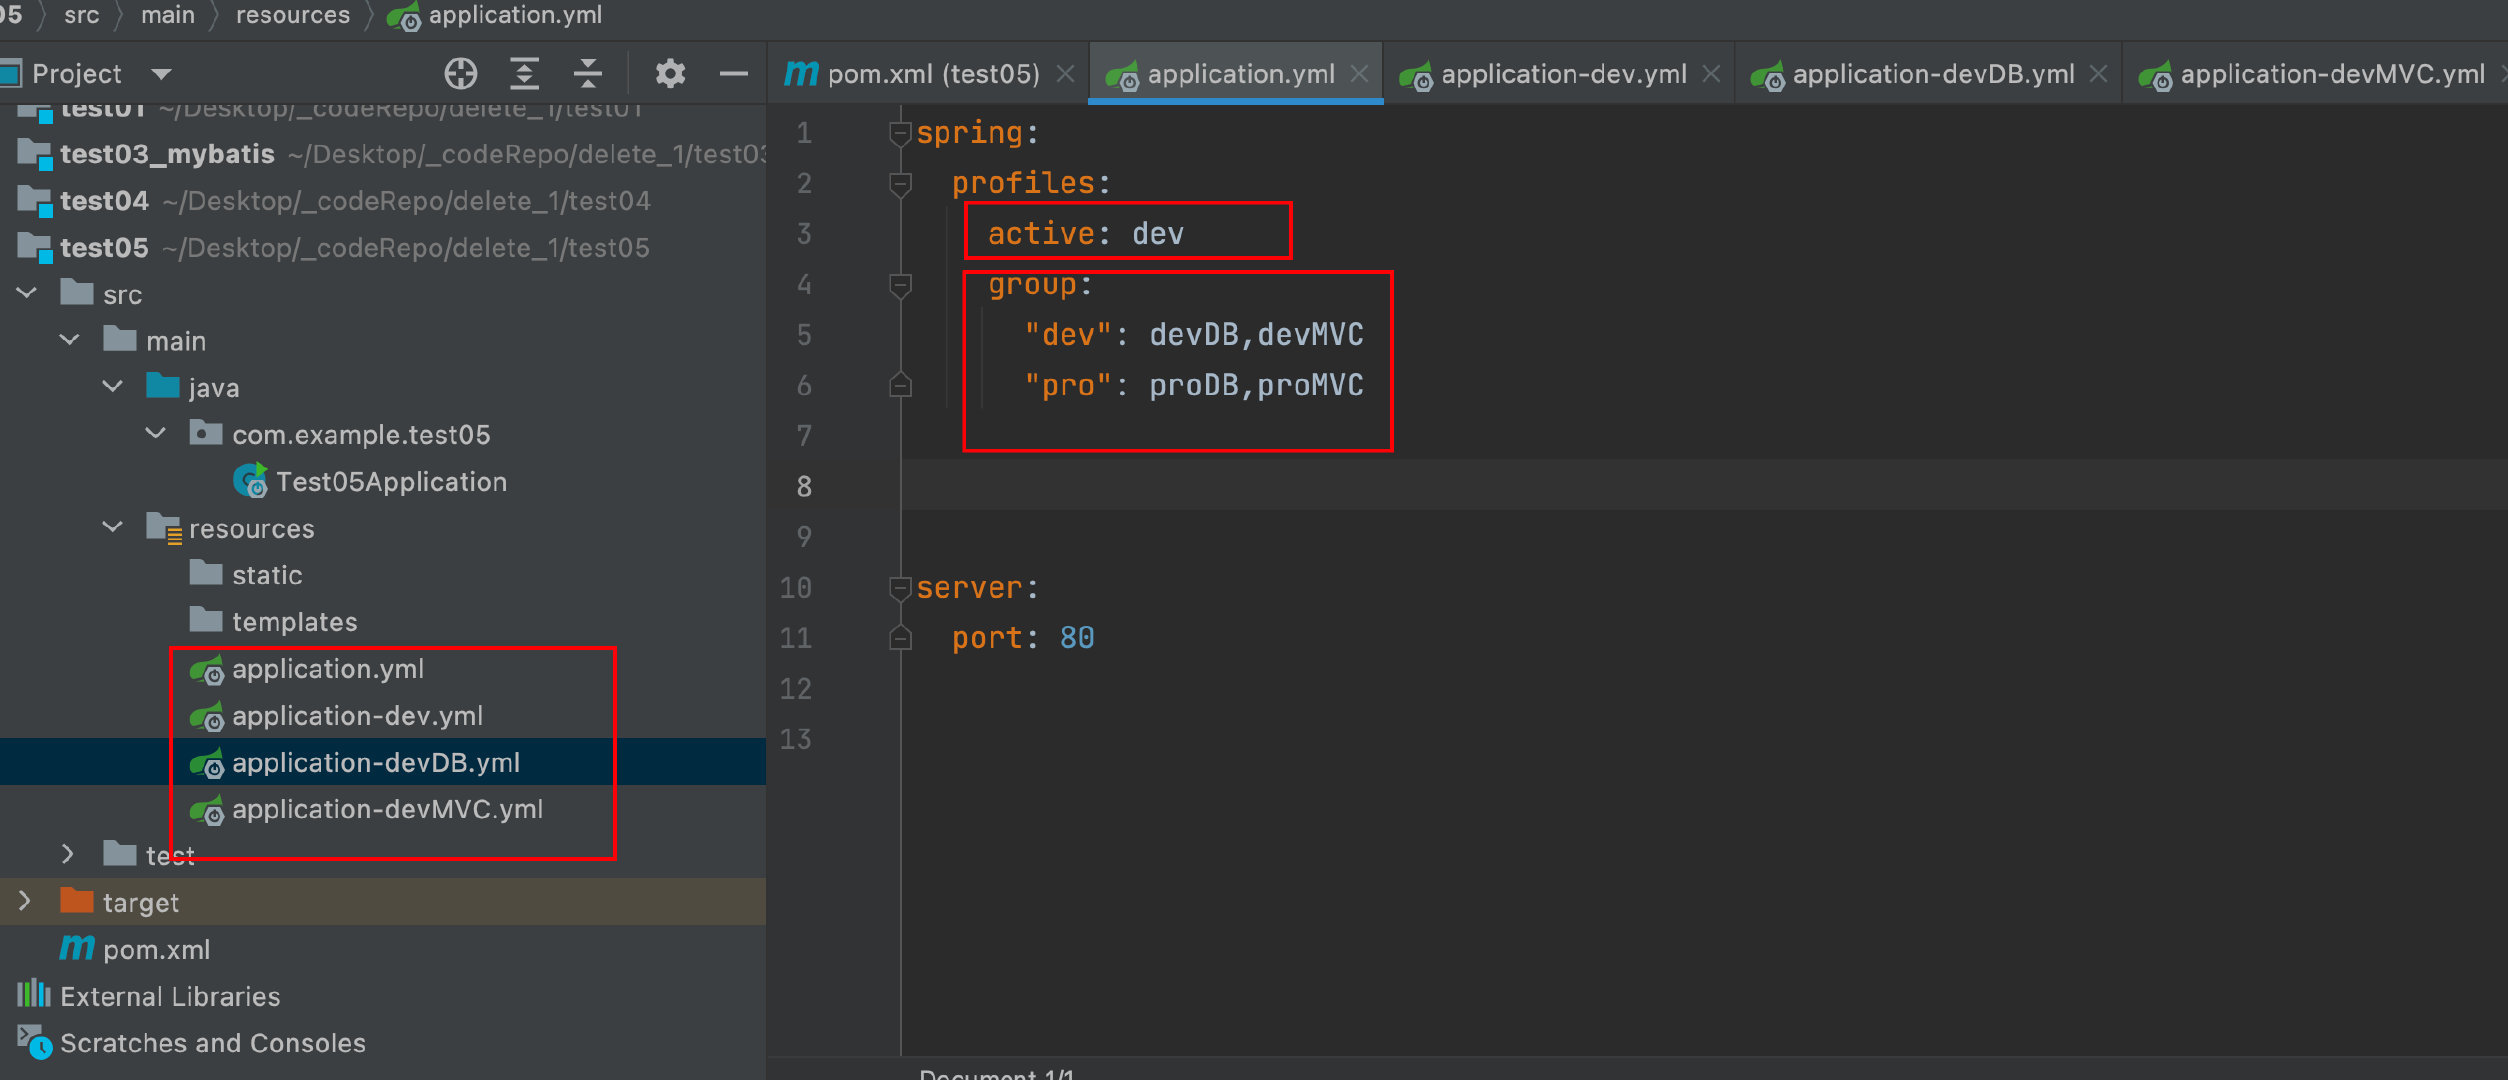This screenshot has width=2508, height=1080.
Task: Collapse the server block using fold marker
Action: 900,587
